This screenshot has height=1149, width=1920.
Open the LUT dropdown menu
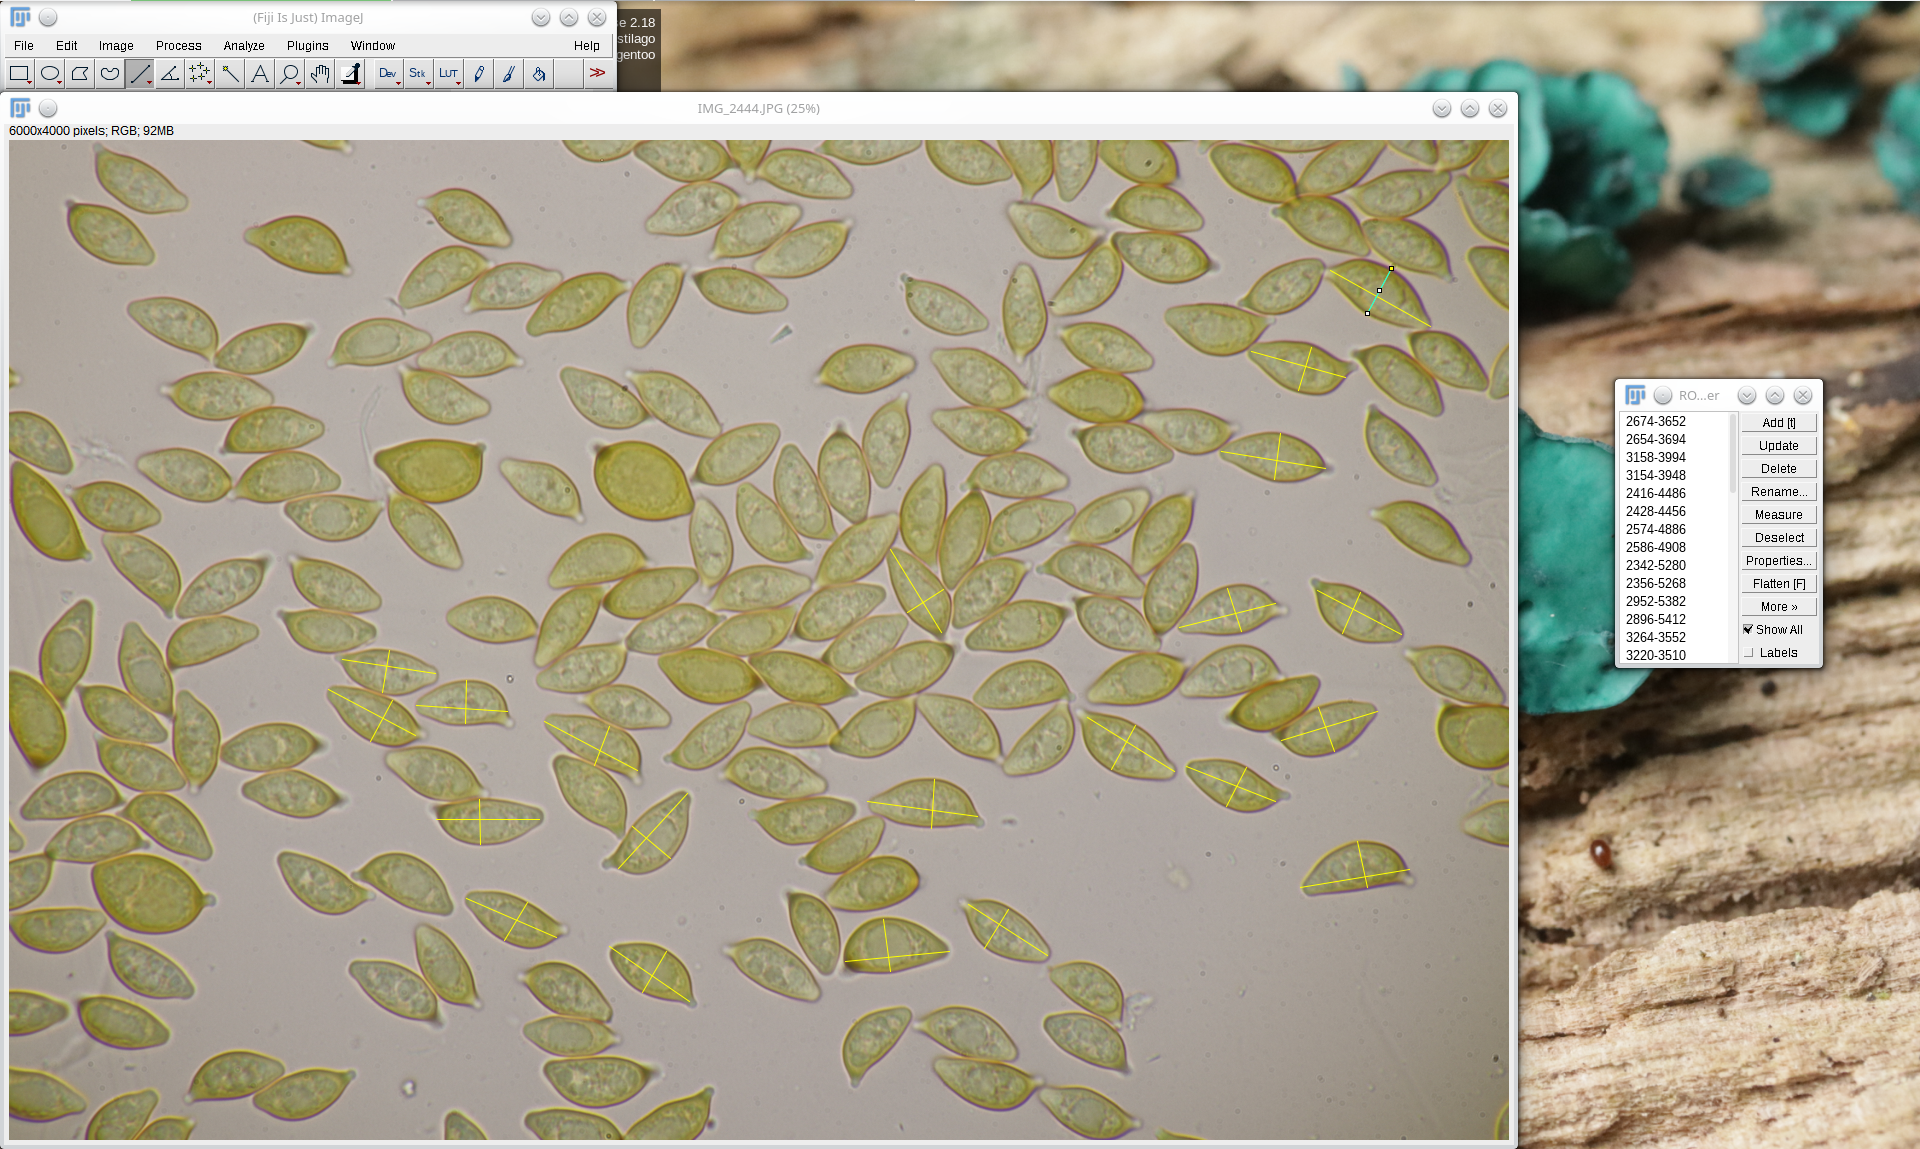point(448,73)
